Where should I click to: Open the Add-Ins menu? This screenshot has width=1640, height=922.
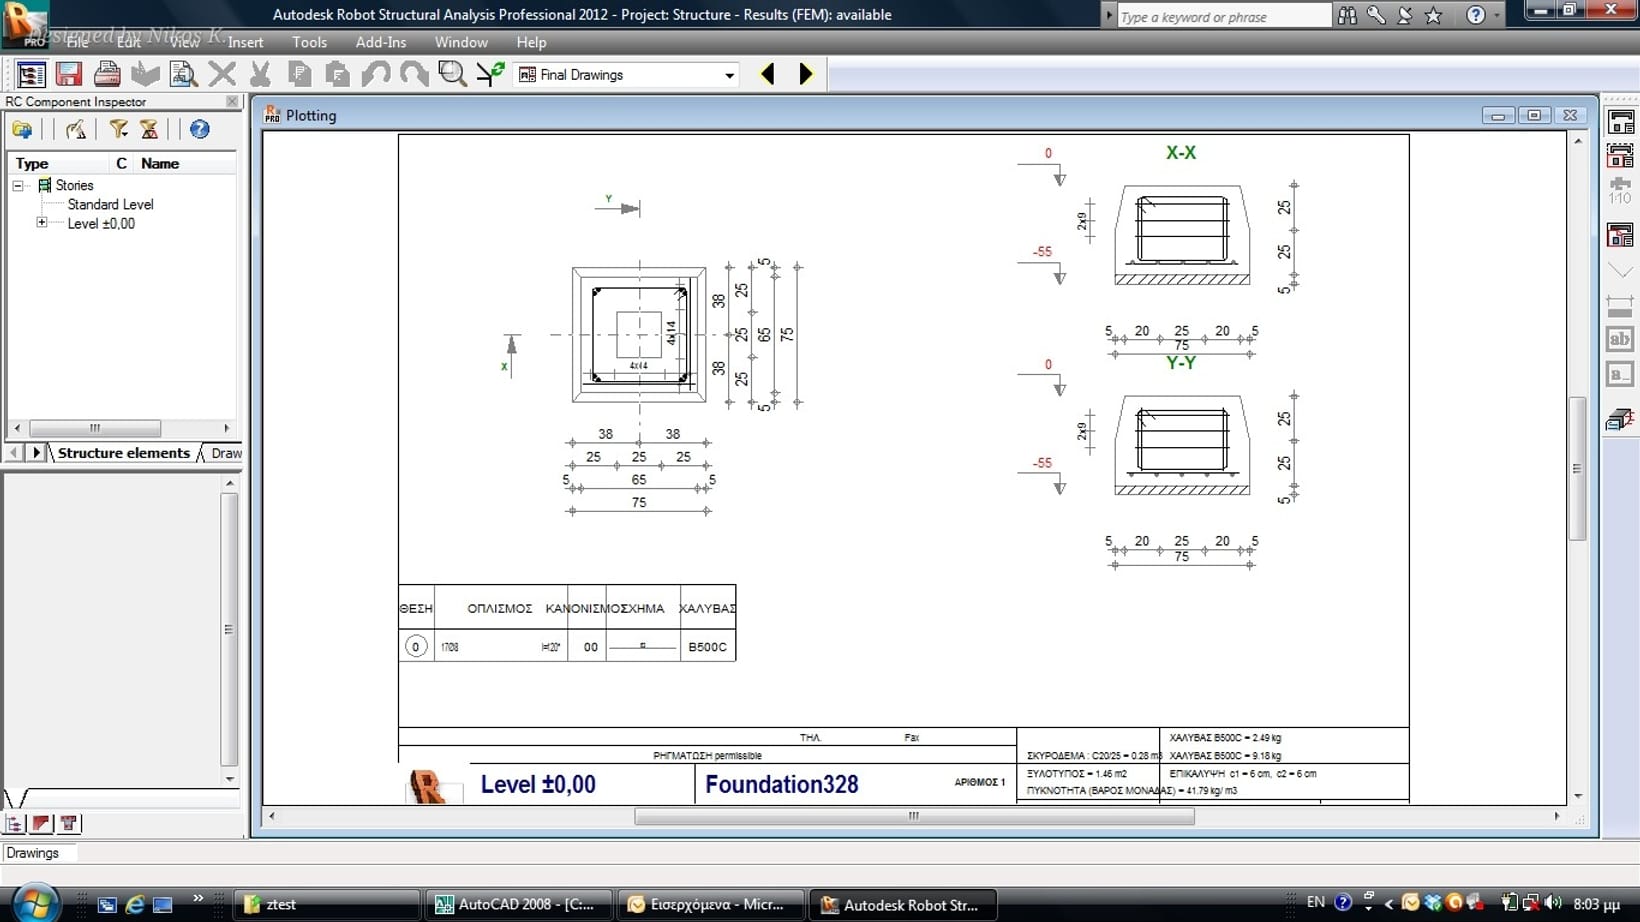(380, 42)
